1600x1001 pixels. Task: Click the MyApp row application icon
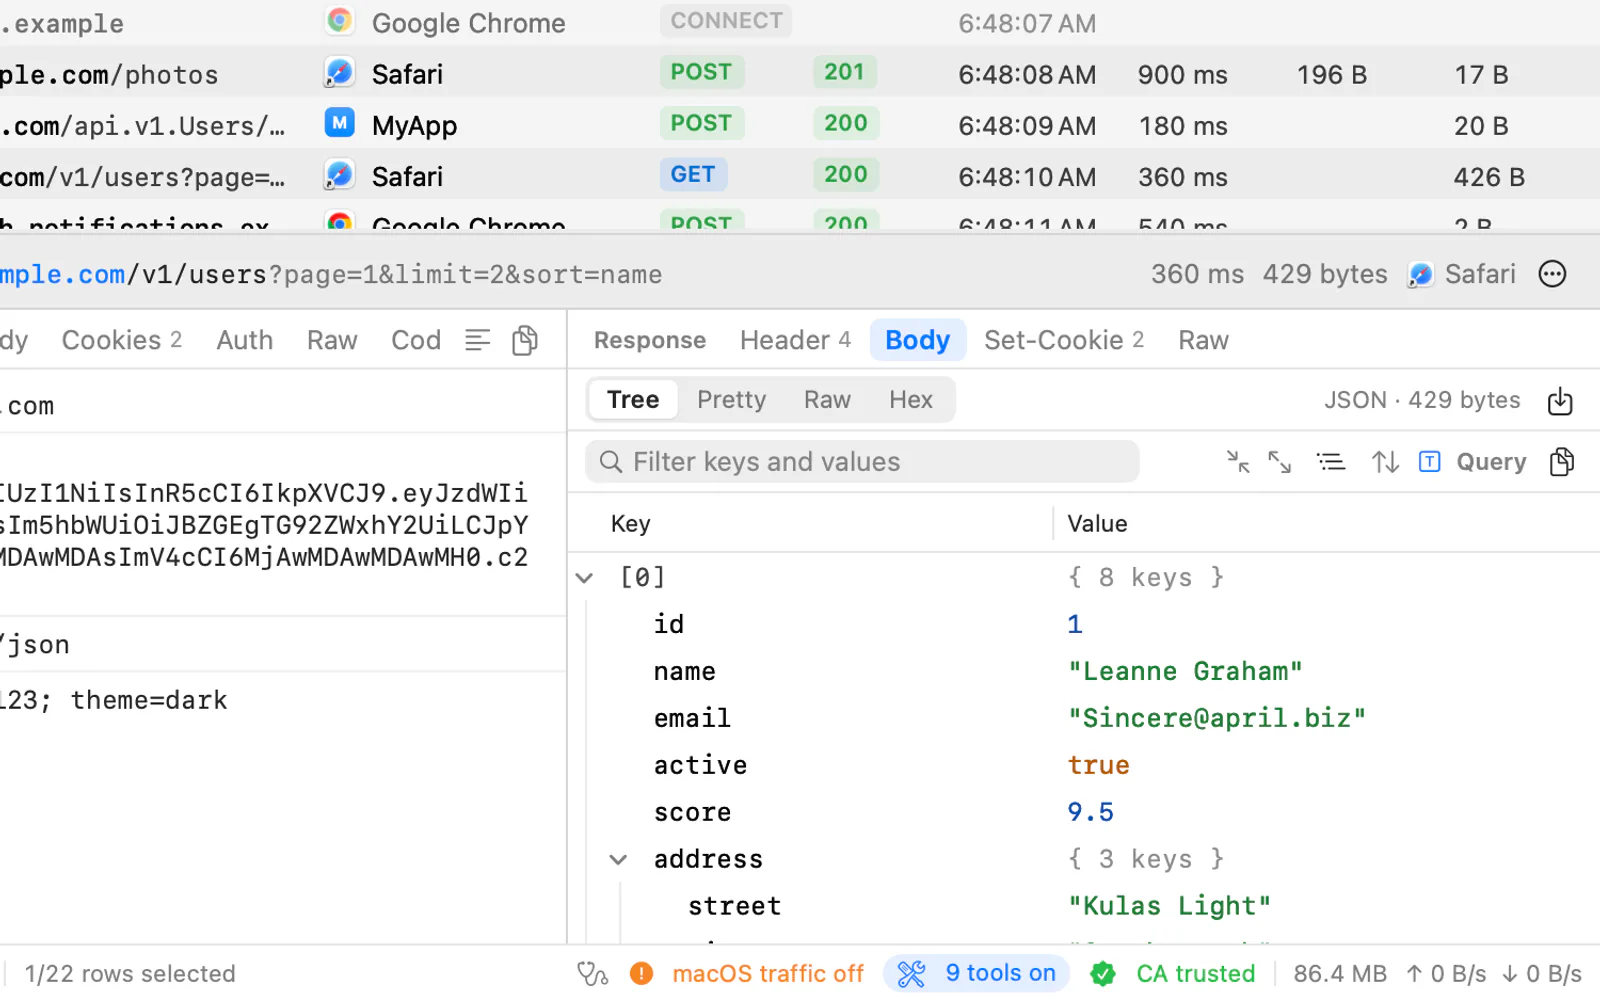click(x=340, y=124)
